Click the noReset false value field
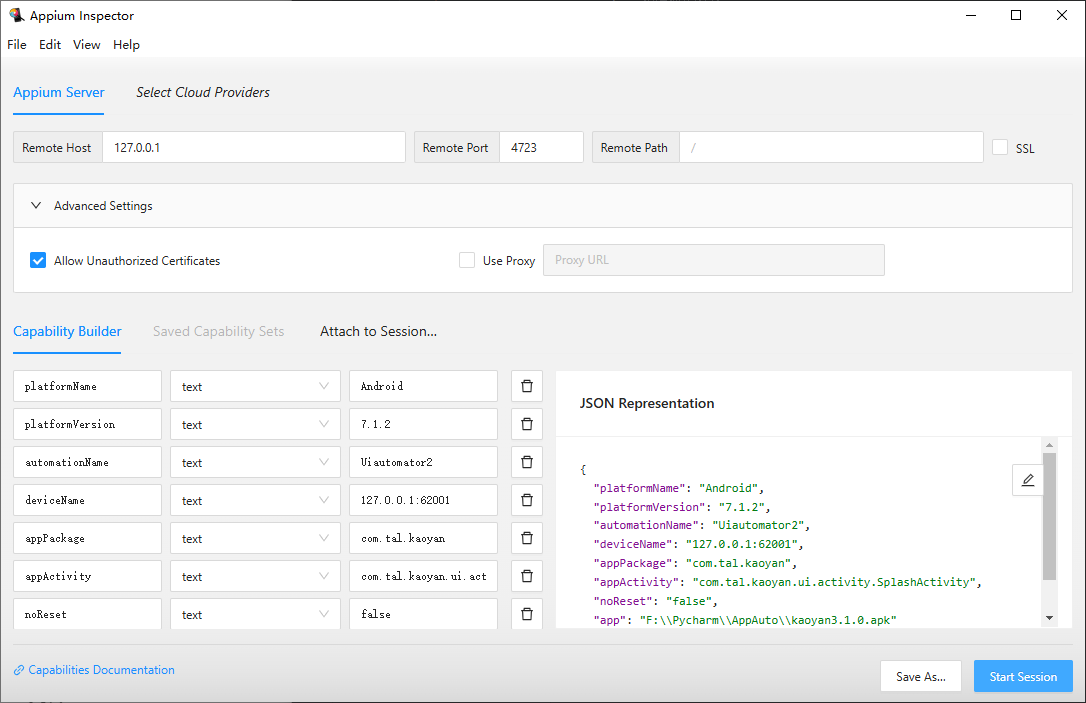Viewport: 1086px width, 703px height. 423,614
